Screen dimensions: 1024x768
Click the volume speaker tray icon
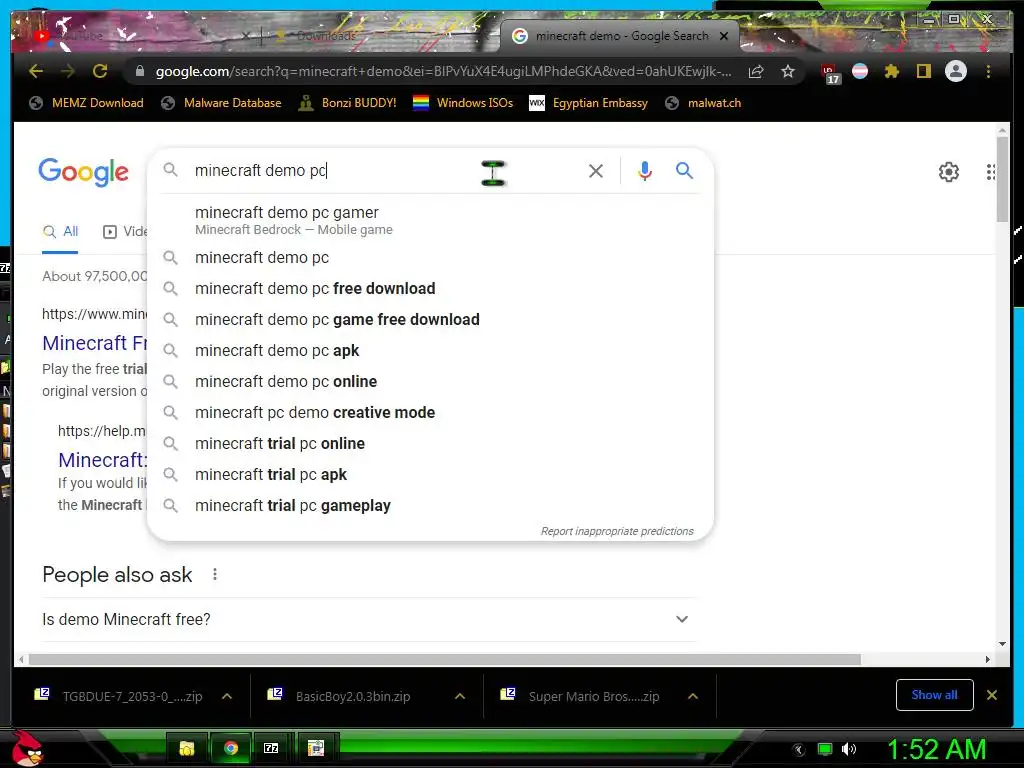click(848, 748)
